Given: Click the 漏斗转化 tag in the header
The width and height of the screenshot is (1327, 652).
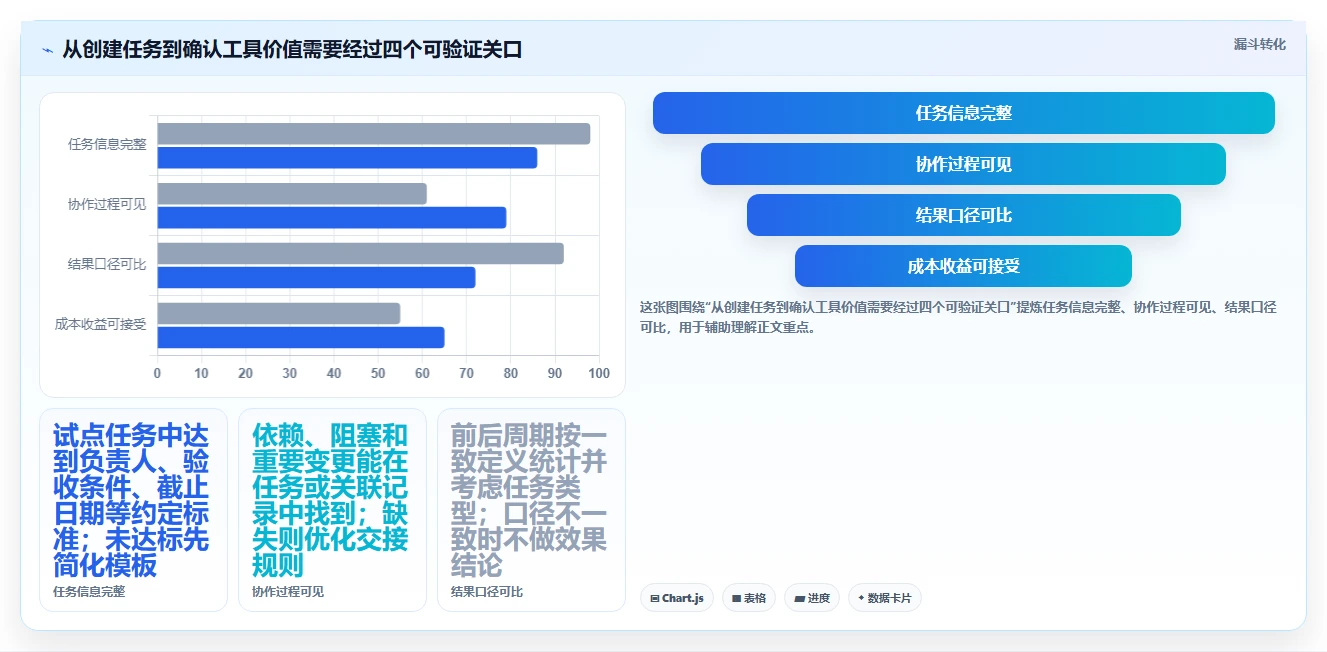Looking at the screenshot, I should [1259, 44].
